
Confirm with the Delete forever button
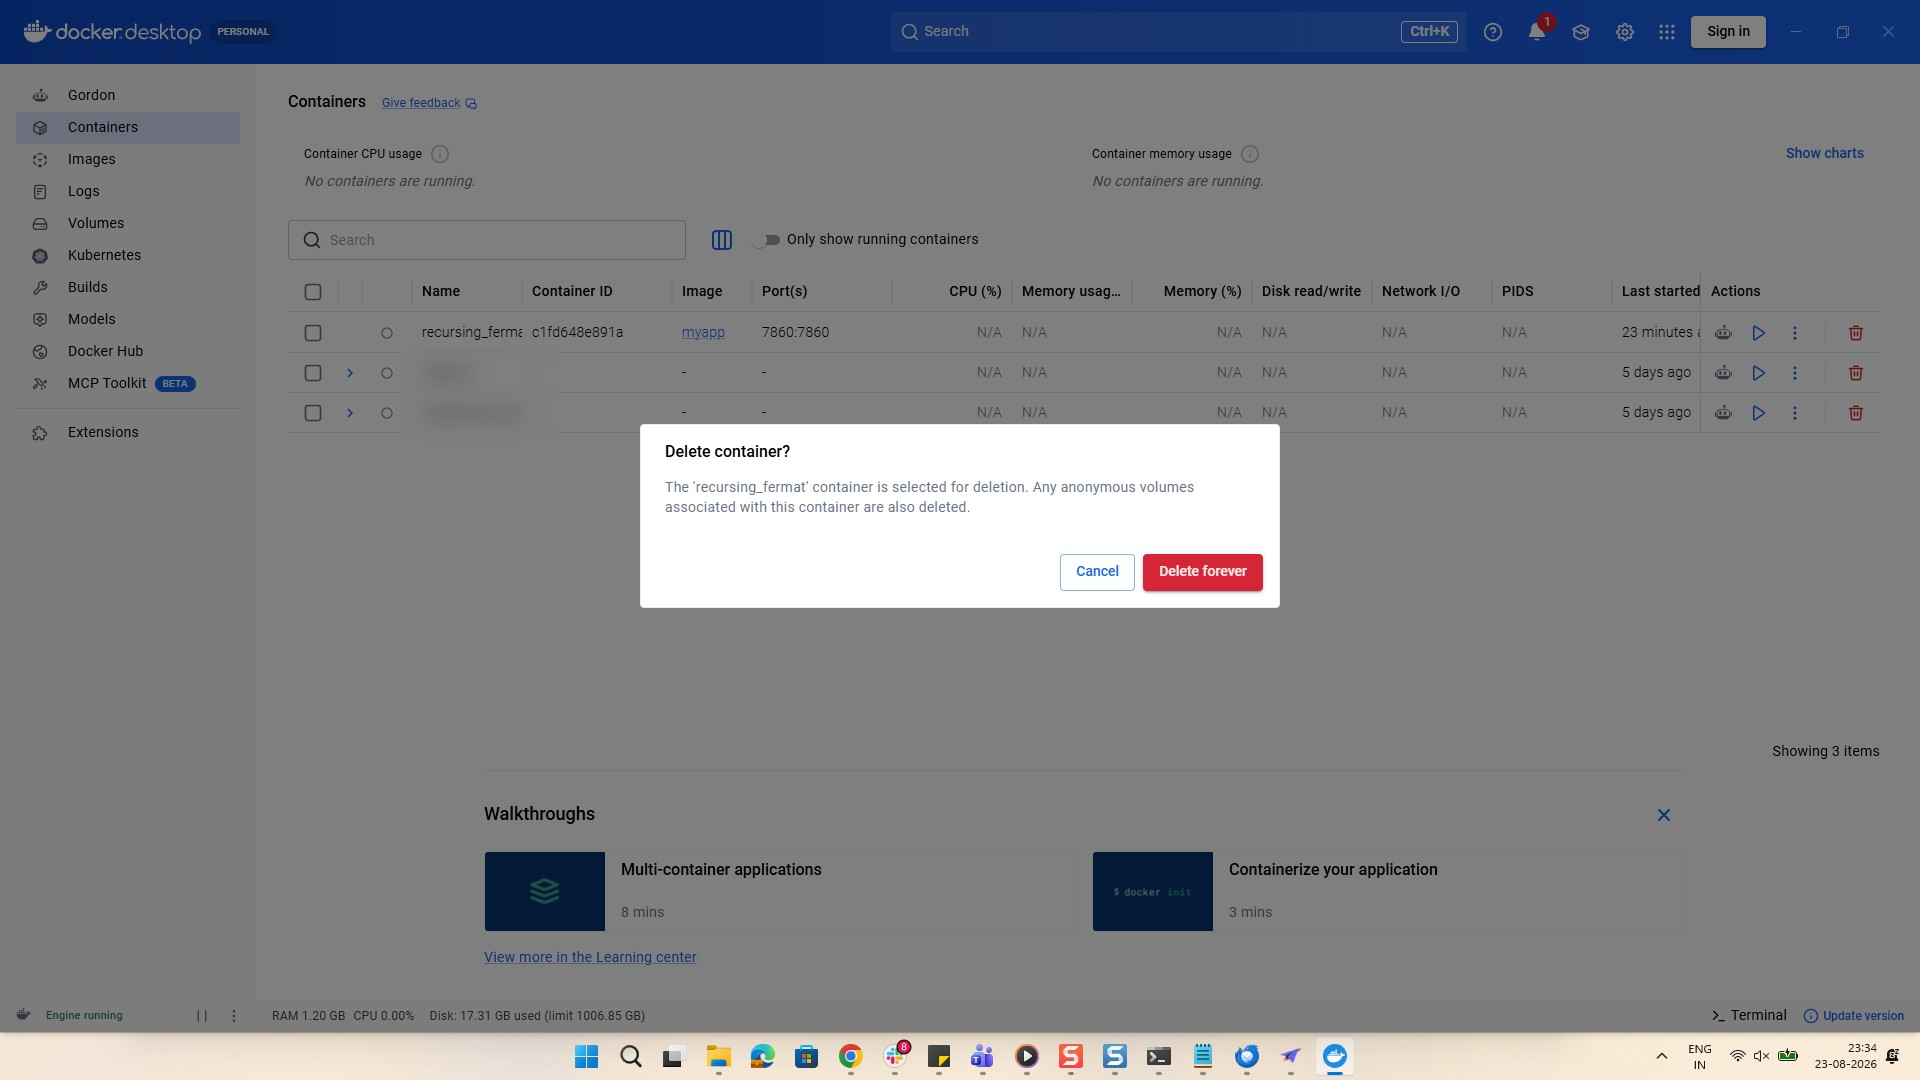[x=1202, y=572]
